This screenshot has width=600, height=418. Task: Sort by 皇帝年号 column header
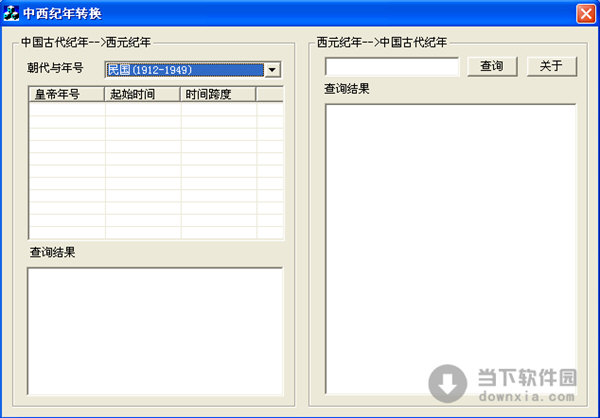(x=67, y=94)
